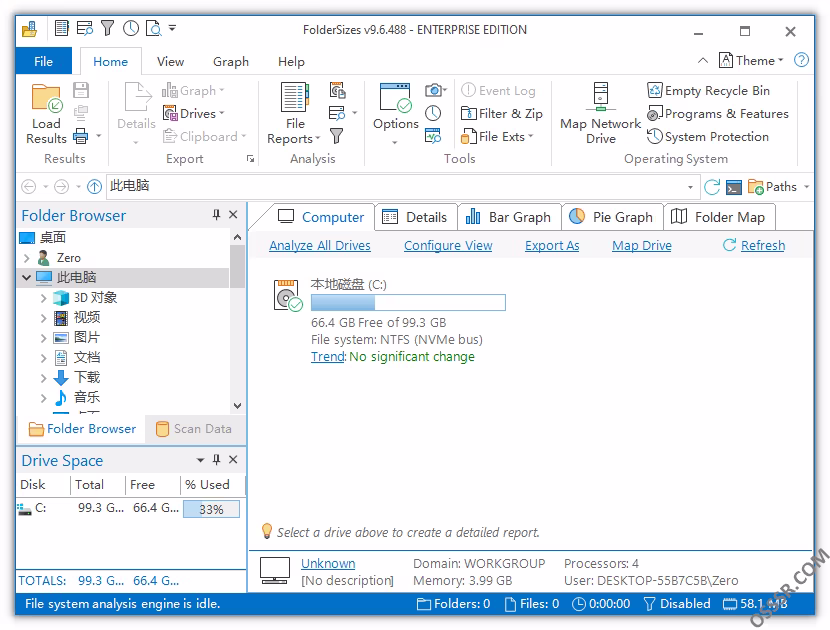This screenshot has width=830, height=630.
Task: Switch to the Graph ribbon tab
Action: tap(231, 61)
